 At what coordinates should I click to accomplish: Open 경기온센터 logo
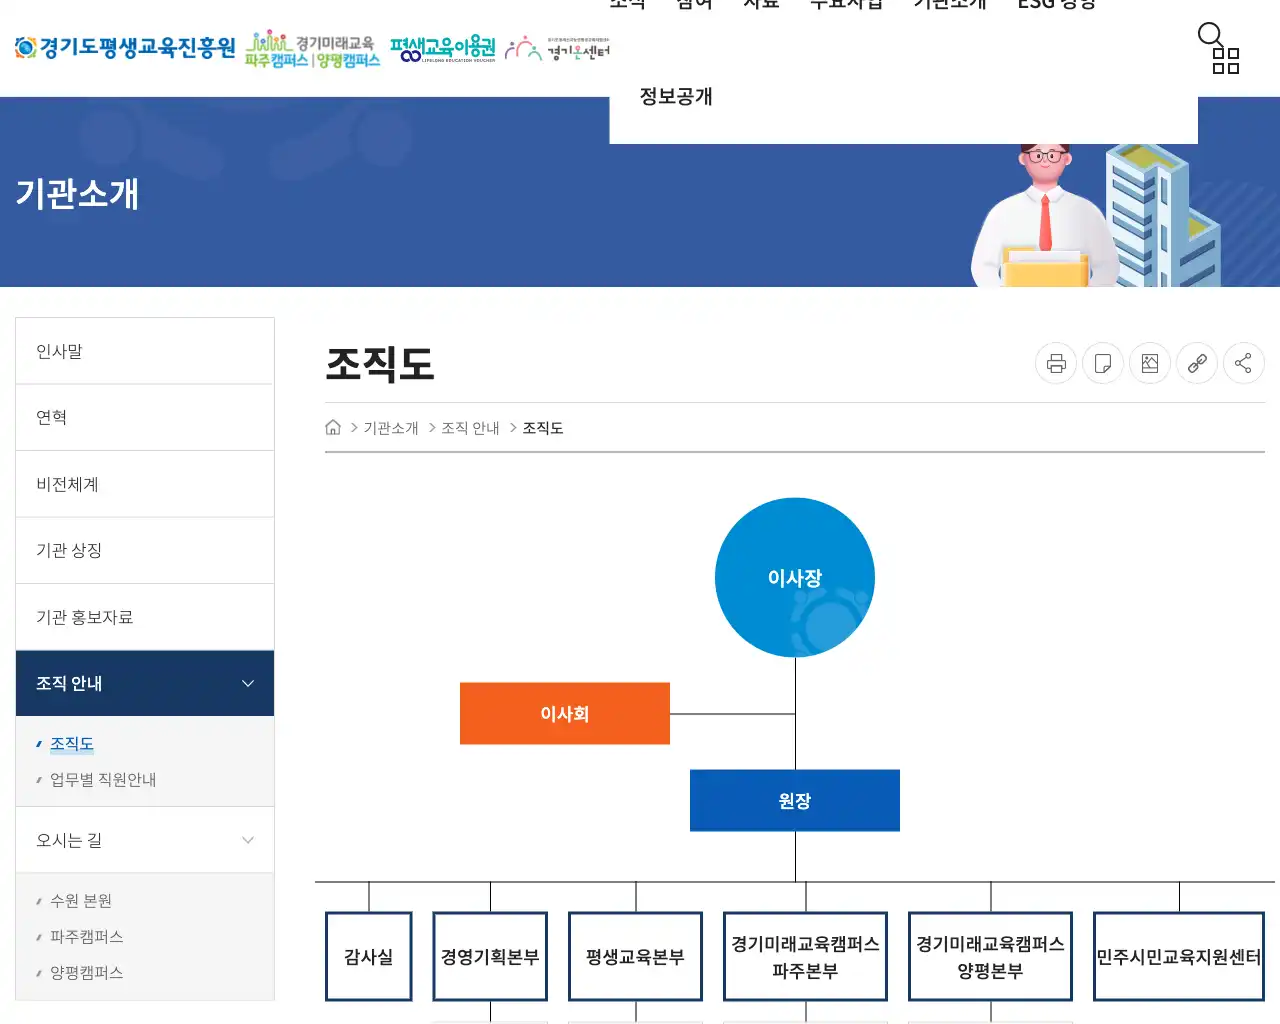tap(557, 49)
